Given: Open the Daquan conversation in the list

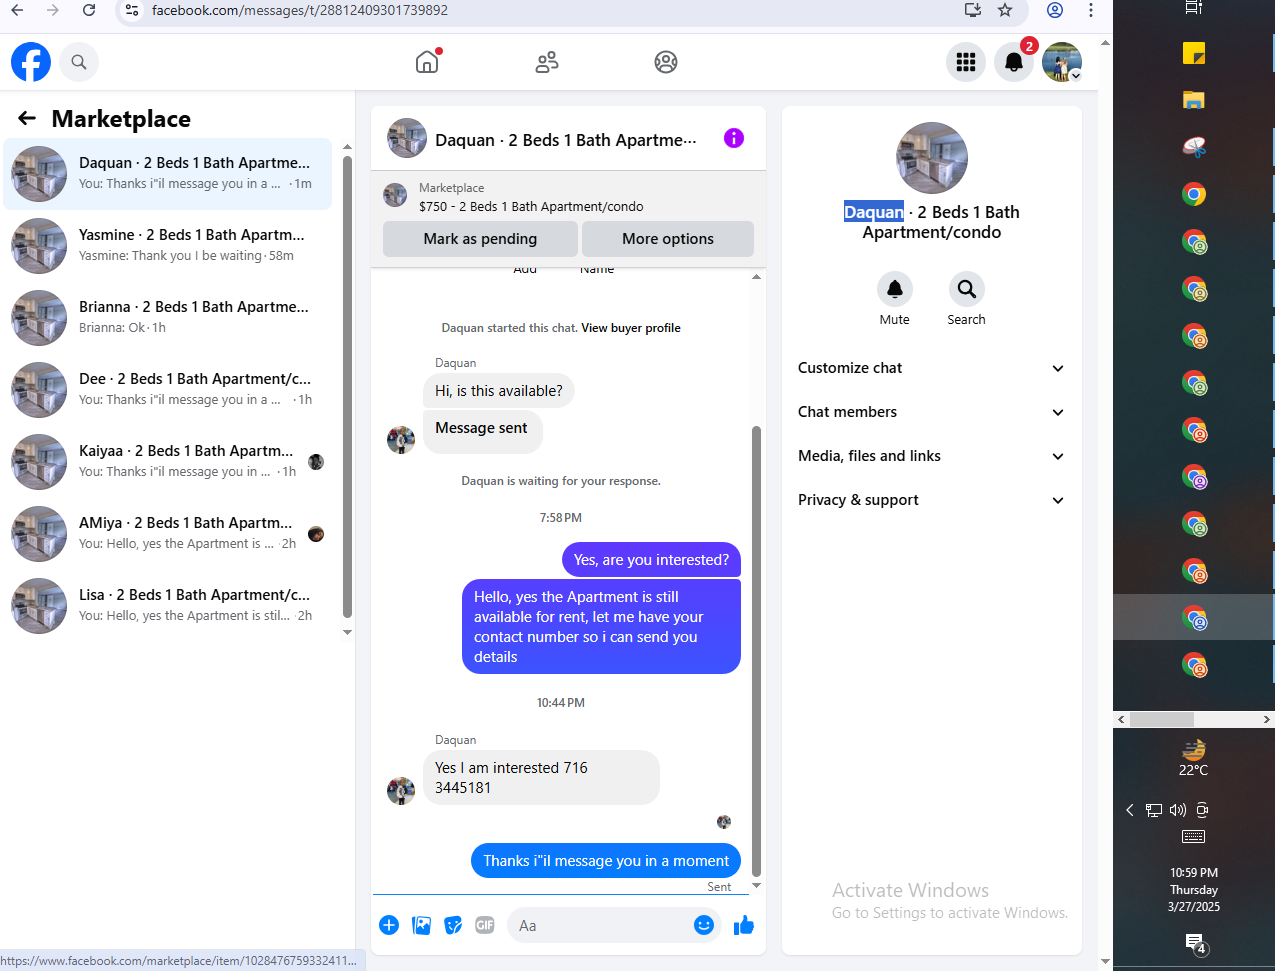Looking at the screenshot, I should tap(168, 174).
